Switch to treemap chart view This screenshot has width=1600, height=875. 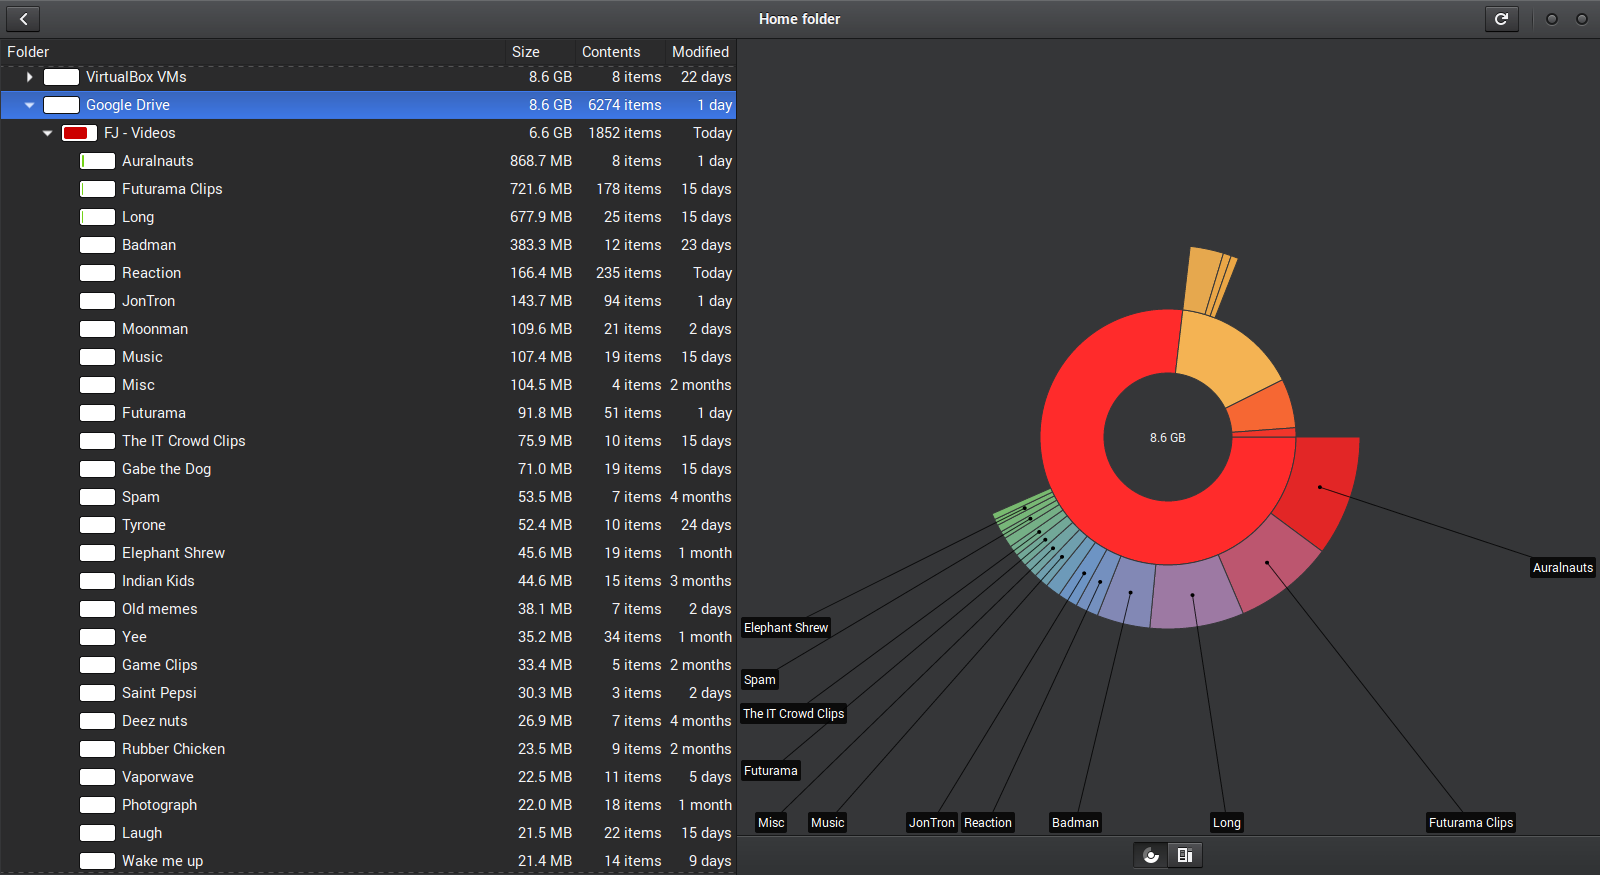pyautogui.click(x=1185, y=855)
